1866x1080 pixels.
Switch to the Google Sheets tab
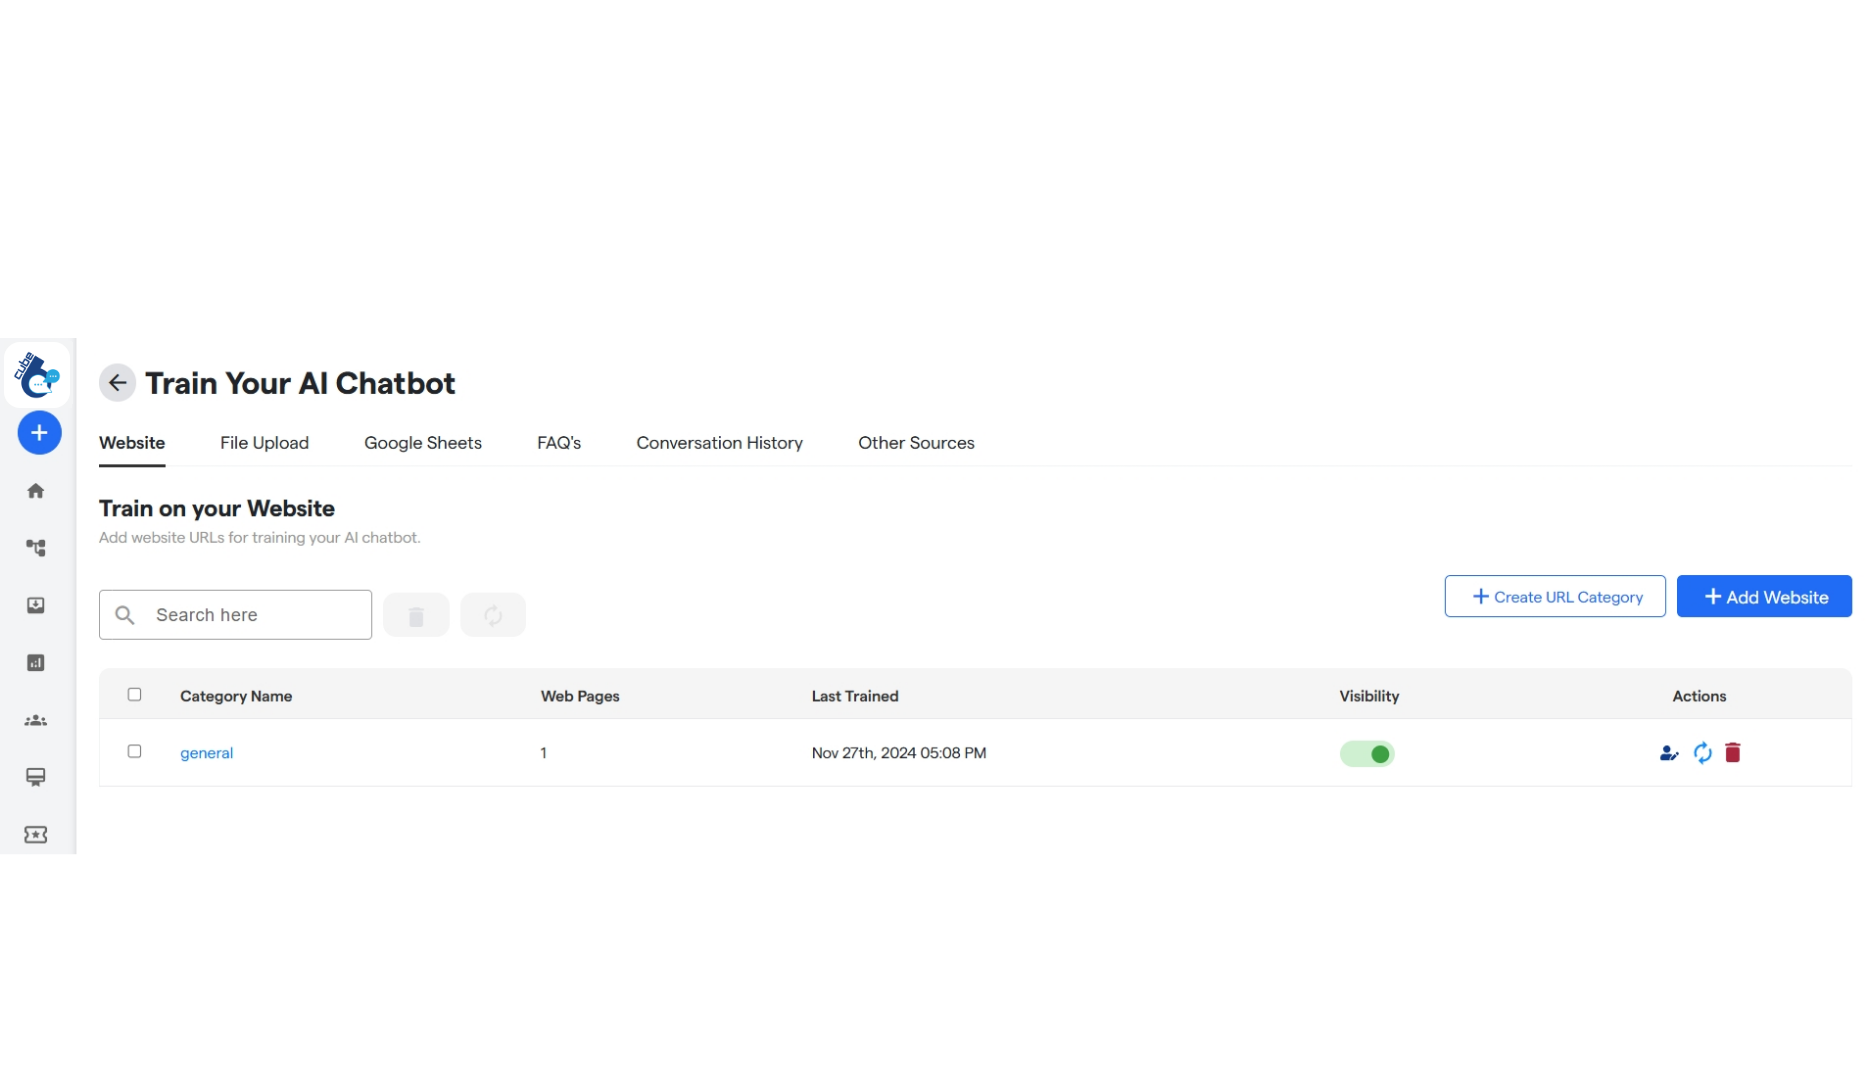(423, 443)
